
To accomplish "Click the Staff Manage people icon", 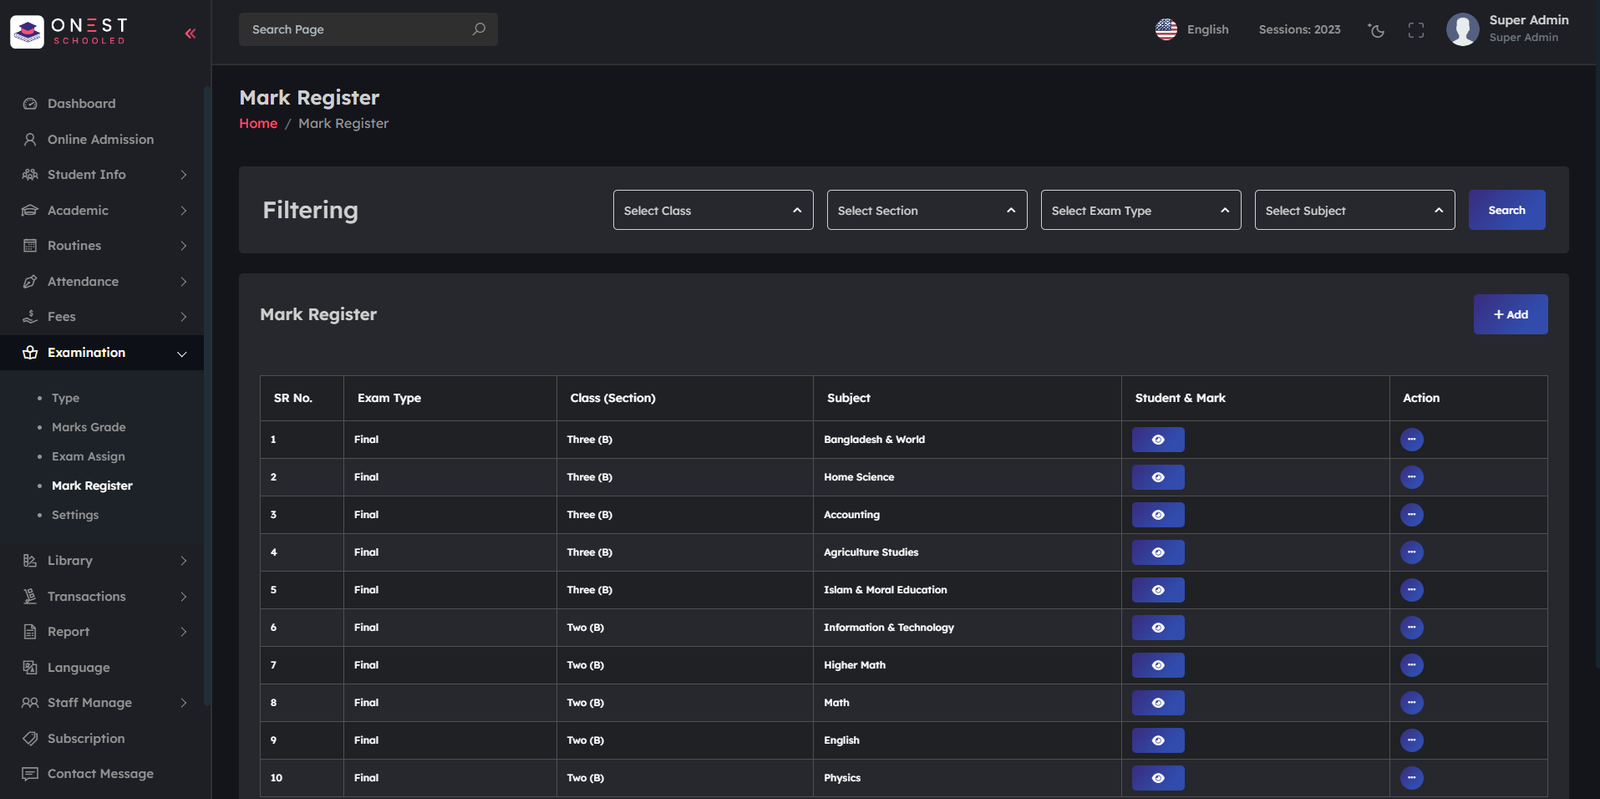I will click(x=30, y=702).
